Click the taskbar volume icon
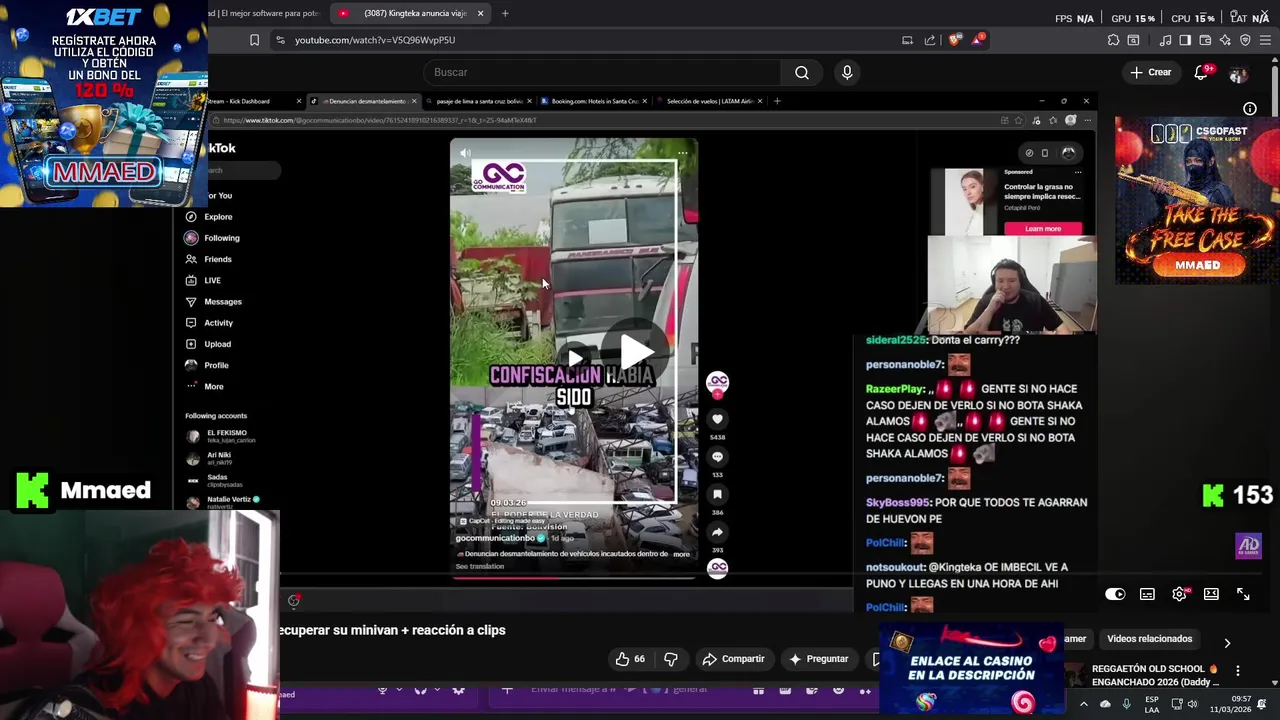 tap(1194, 704)
